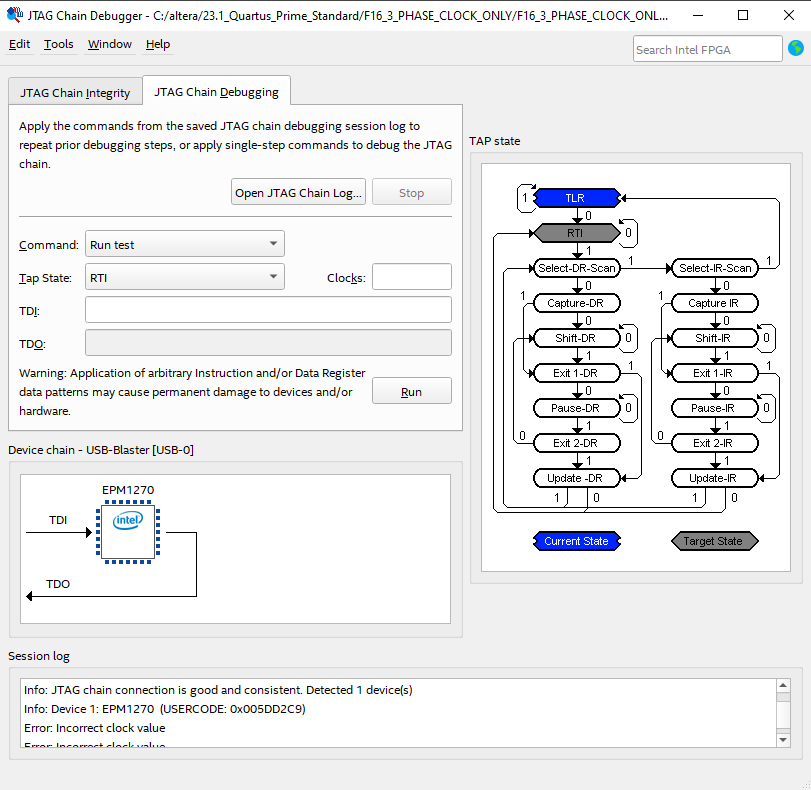Click the EPM1270 device label
Screen dimensions: 811x790
(x=128, y=489)
